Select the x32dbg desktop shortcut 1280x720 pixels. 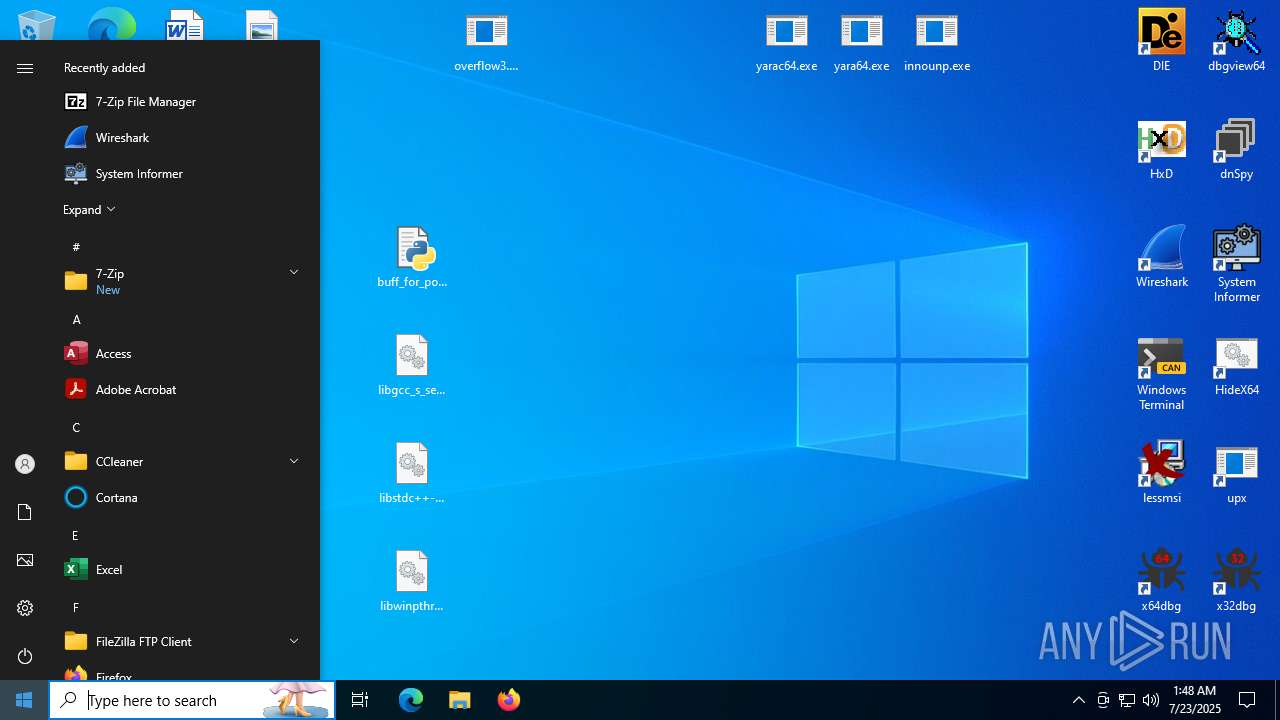pyautogui.click(x=1236, y=581)
